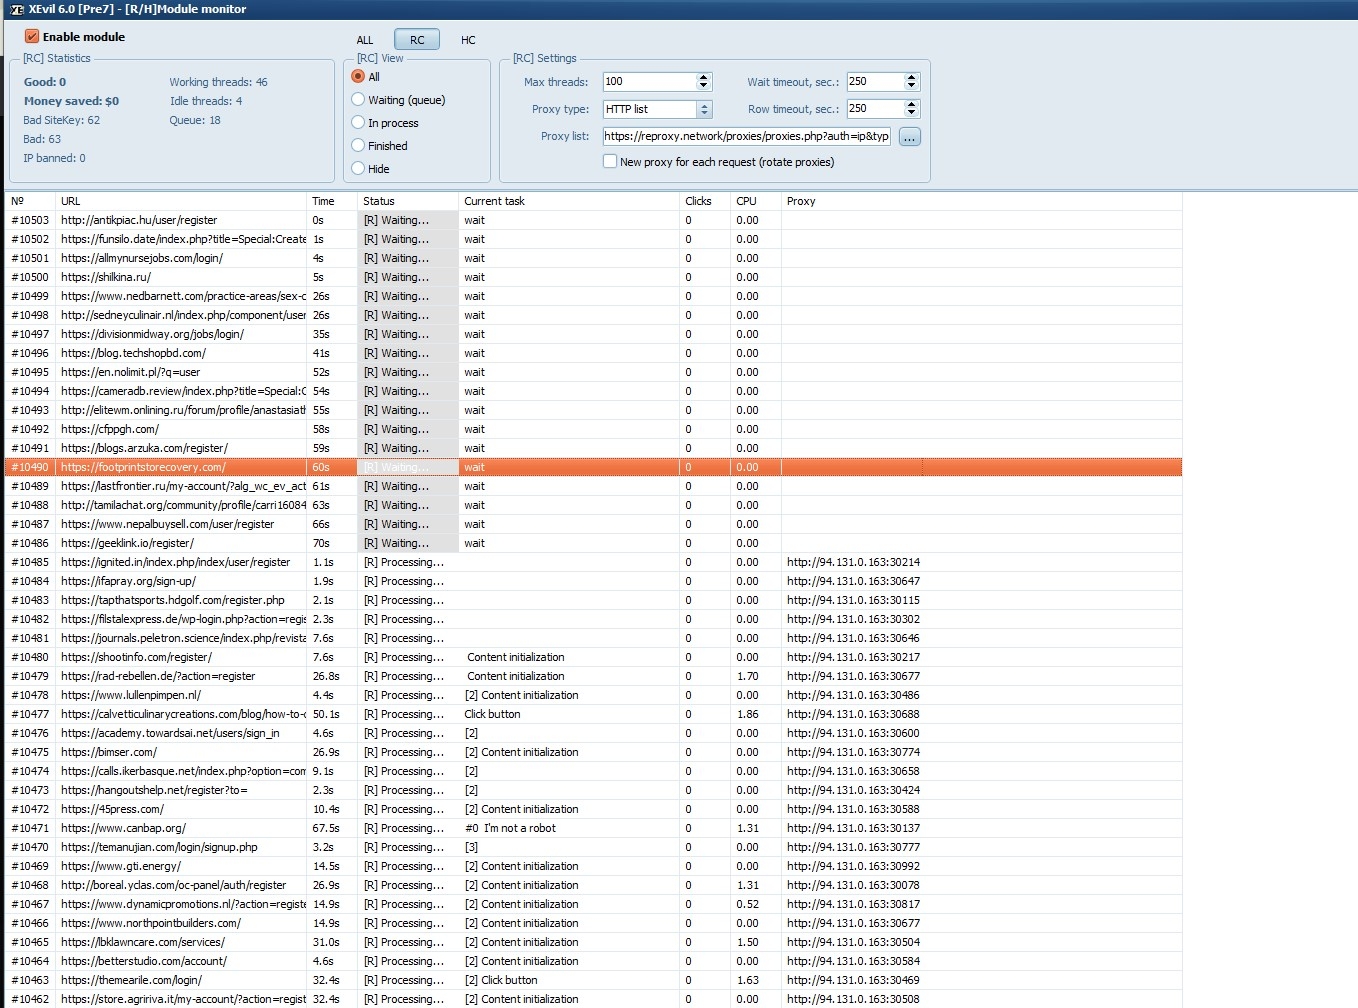Switch to the ALL tab
Image resolution: width=1358 pixels, height=1008 pixels.
[x=365, y=40]
